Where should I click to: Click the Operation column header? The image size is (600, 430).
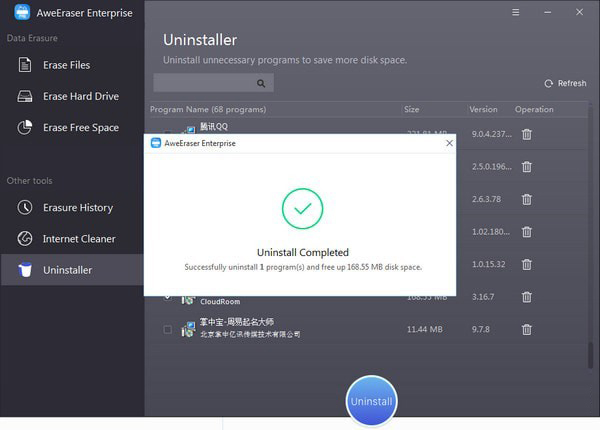point(534,109)
